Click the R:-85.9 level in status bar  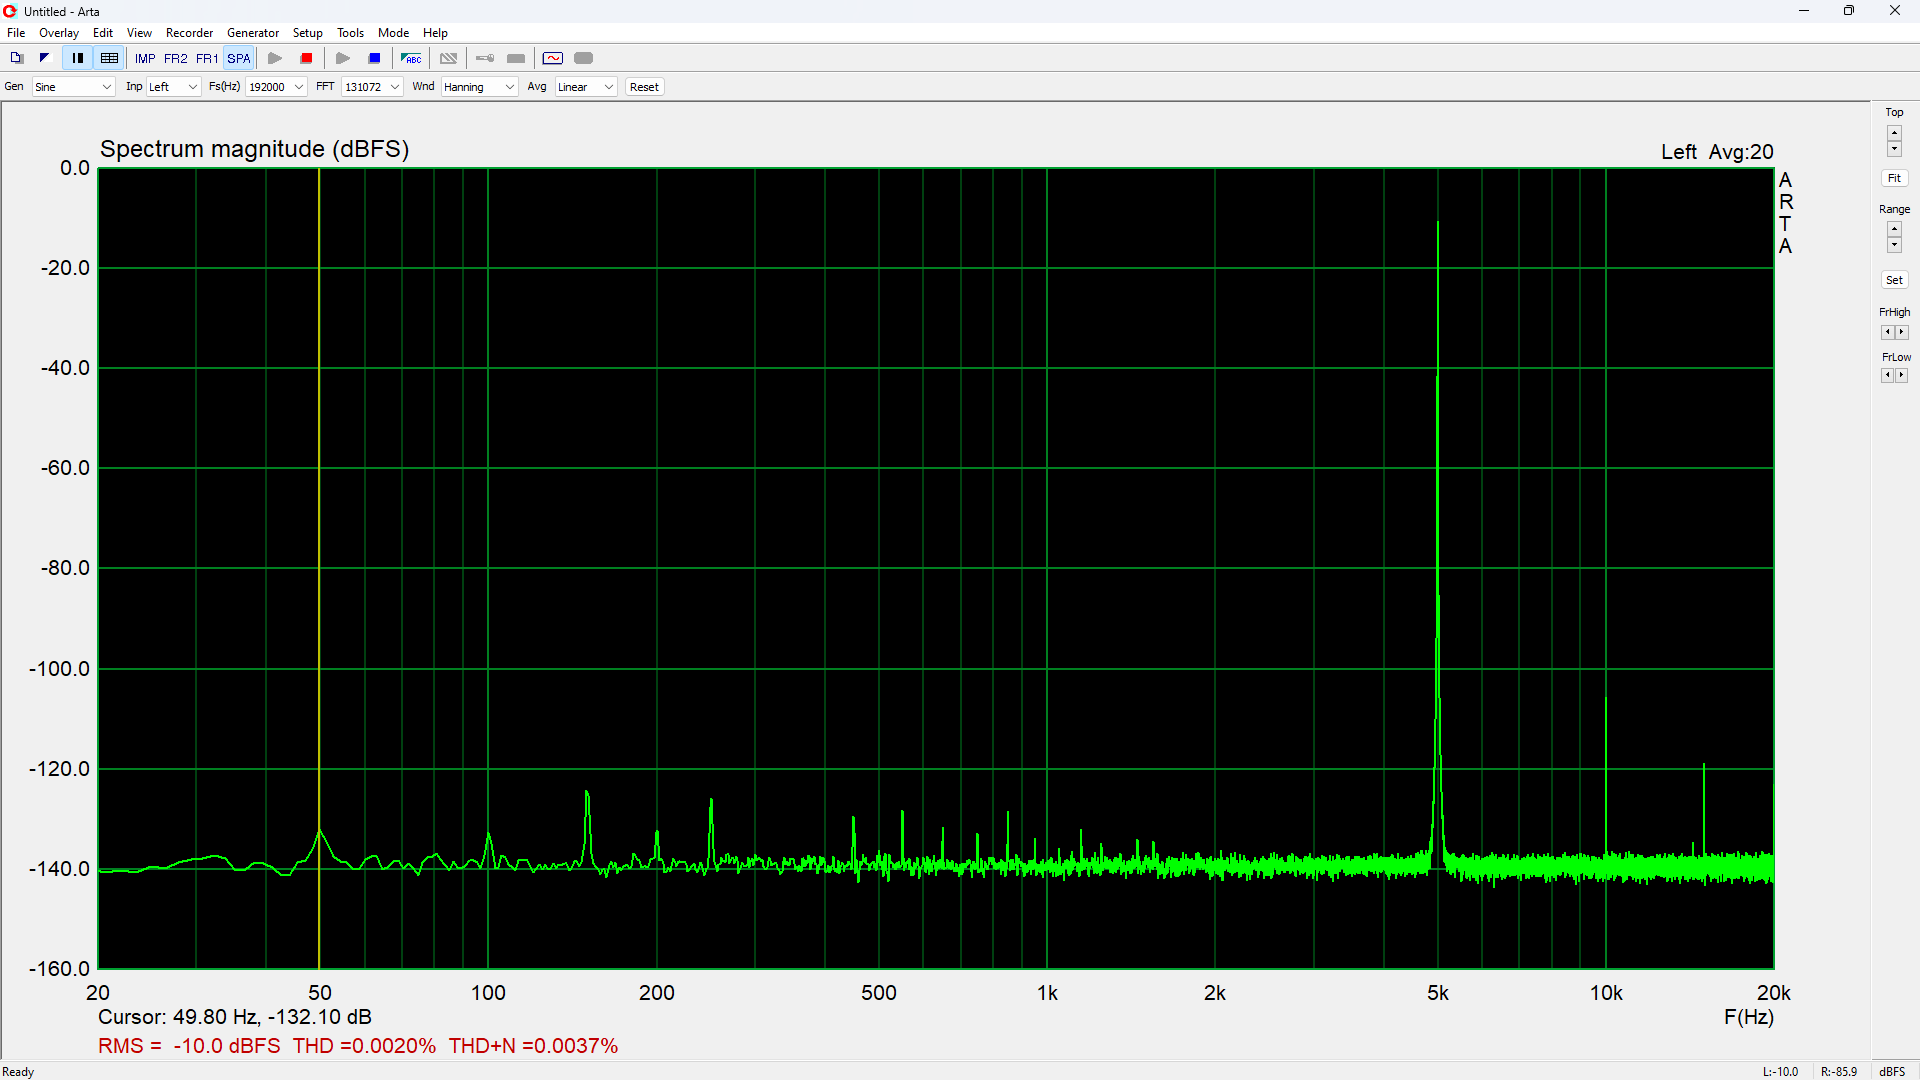point(1839,1072)
